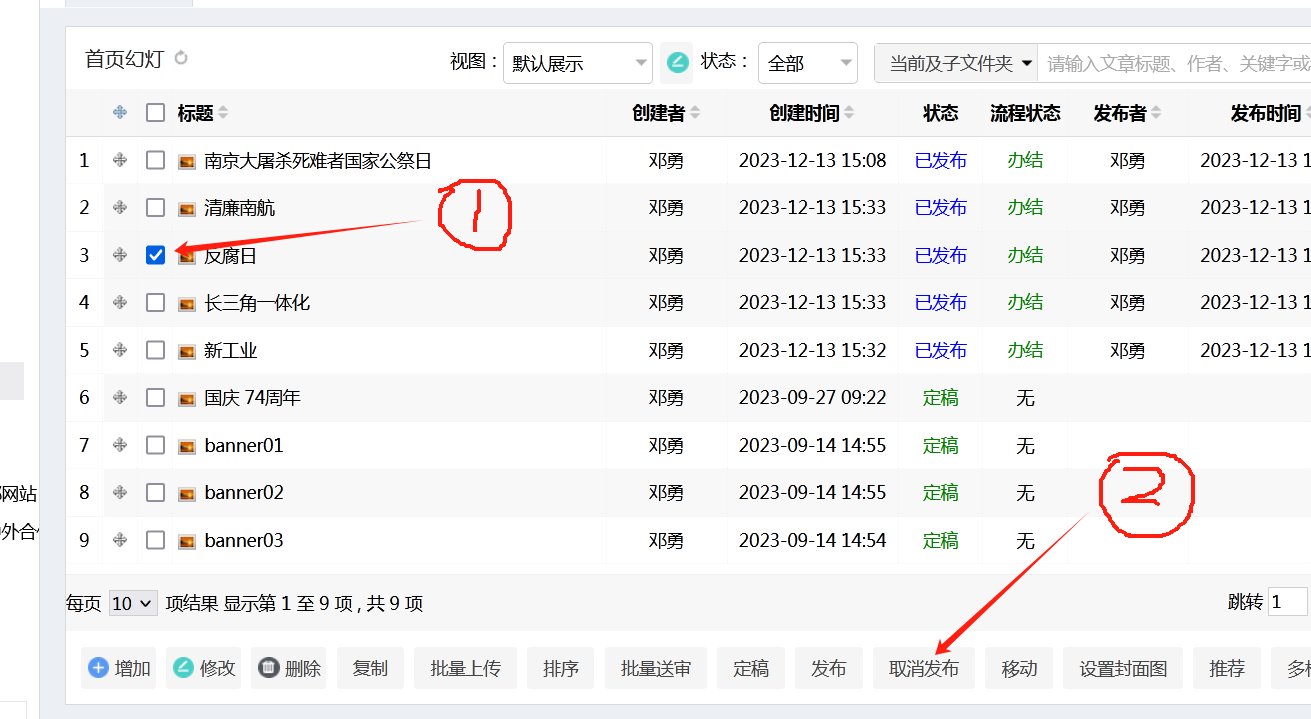This screenshot has height=719, width=1311.
Task: Click the image icon beside 清廉南航
Action: click(187, 208)
